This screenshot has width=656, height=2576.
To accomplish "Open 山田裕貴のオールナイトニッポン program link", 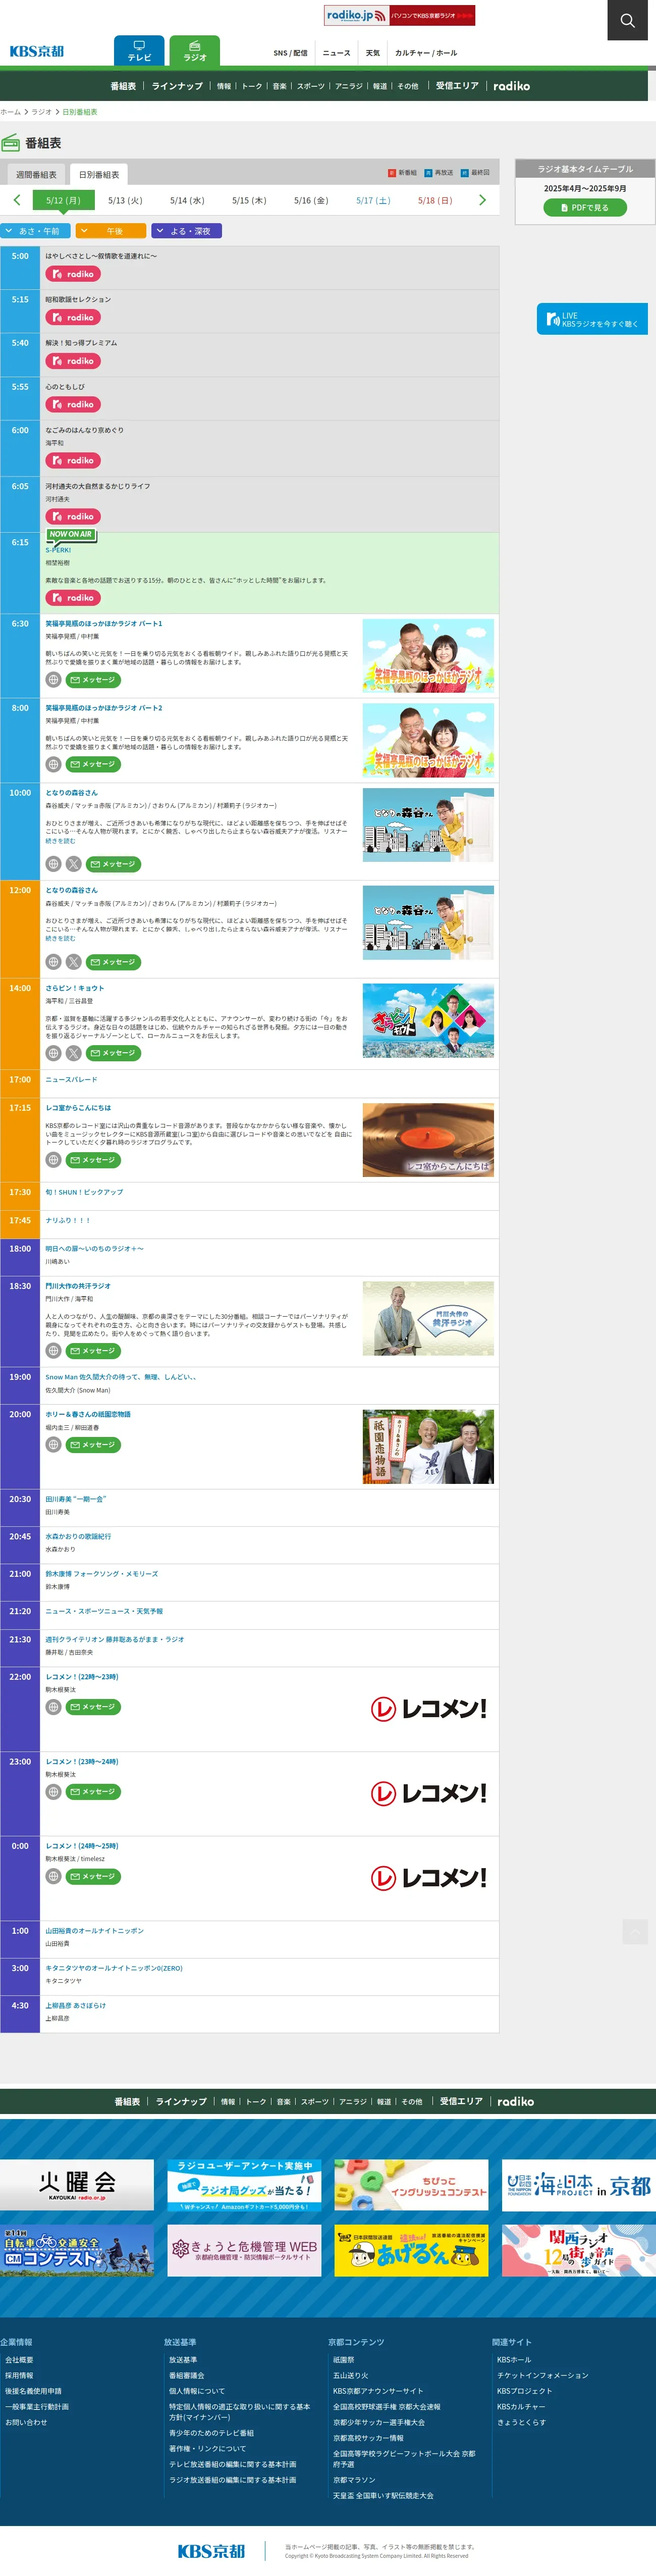I will coord(94,1931).
